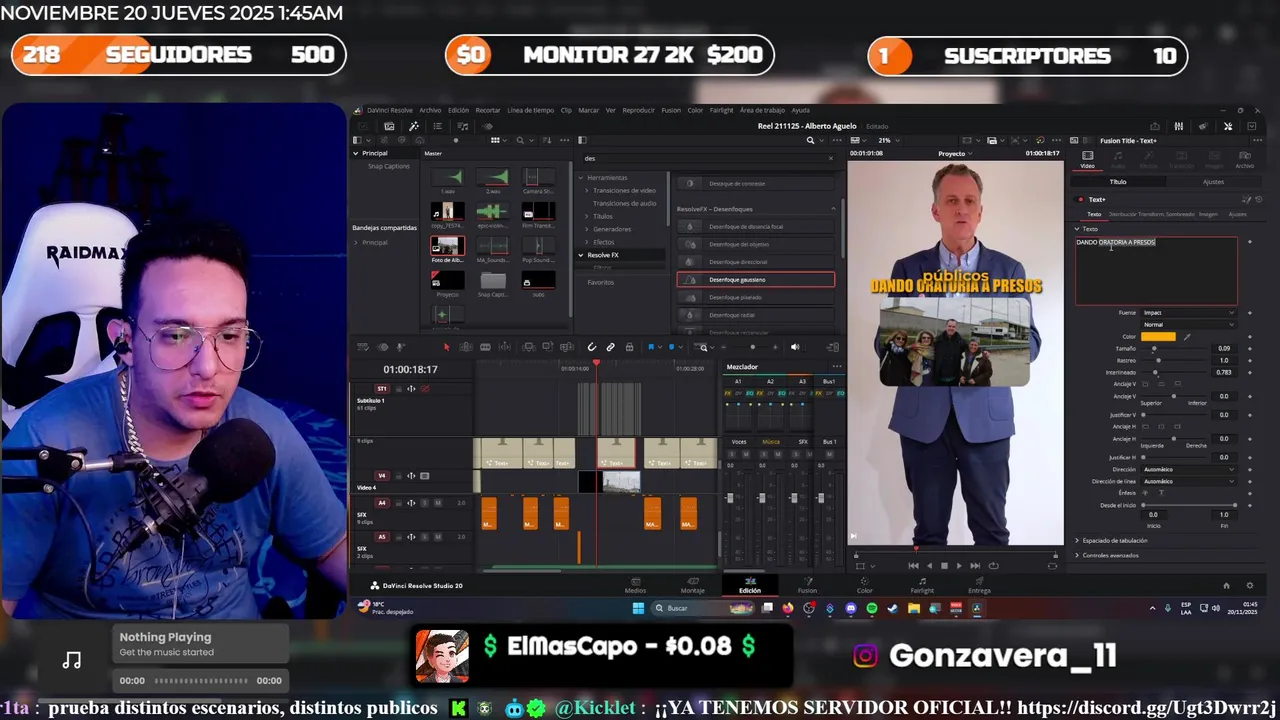
Task: Collapse the Resolve FX category
Action: tap(580, 255)
